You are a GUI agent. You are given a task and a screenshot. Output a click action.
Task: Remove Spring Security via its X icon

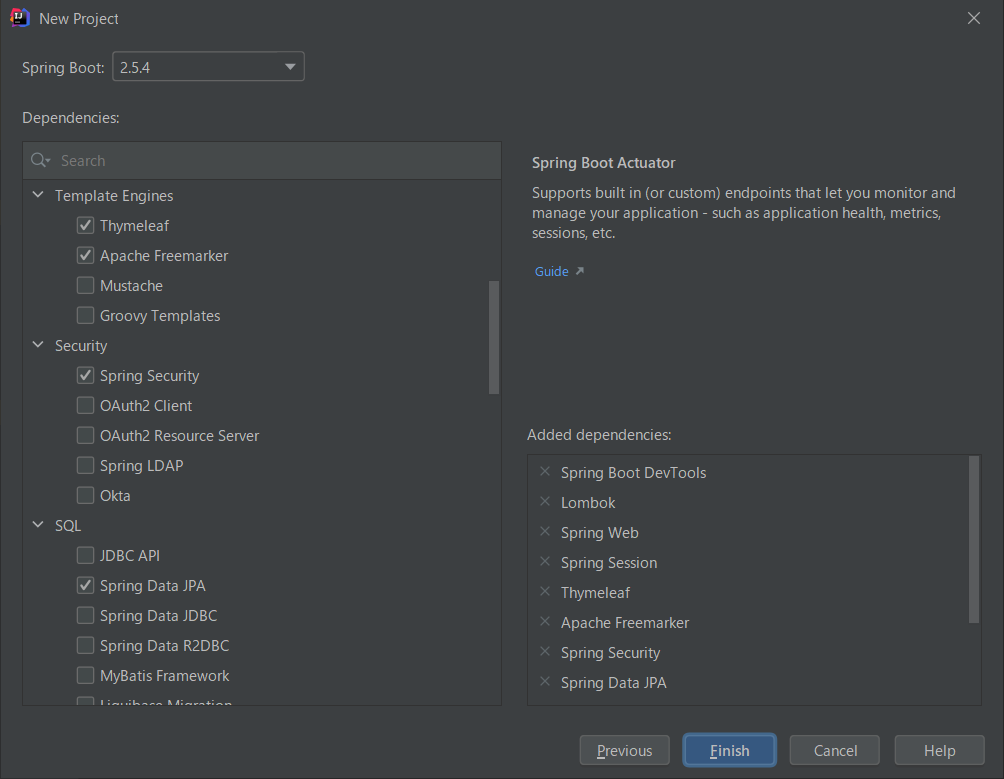pos(545,652)
